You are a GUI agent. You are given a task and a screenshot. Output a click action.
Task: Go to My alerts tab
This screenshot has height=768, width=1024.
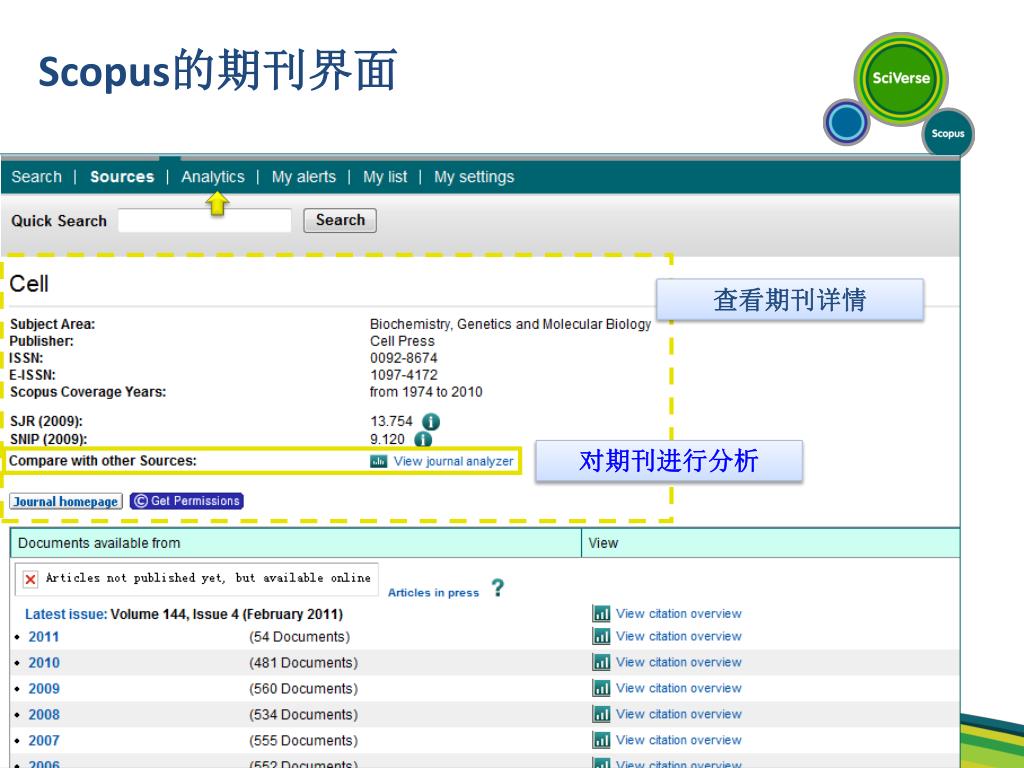click(304, 177)
